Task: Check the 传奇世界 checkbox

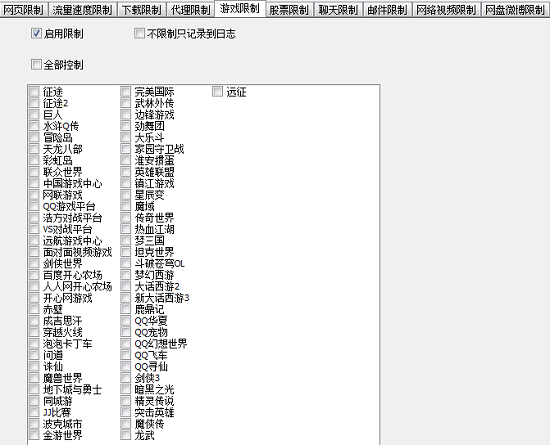Action: click(x=126, y=218)
